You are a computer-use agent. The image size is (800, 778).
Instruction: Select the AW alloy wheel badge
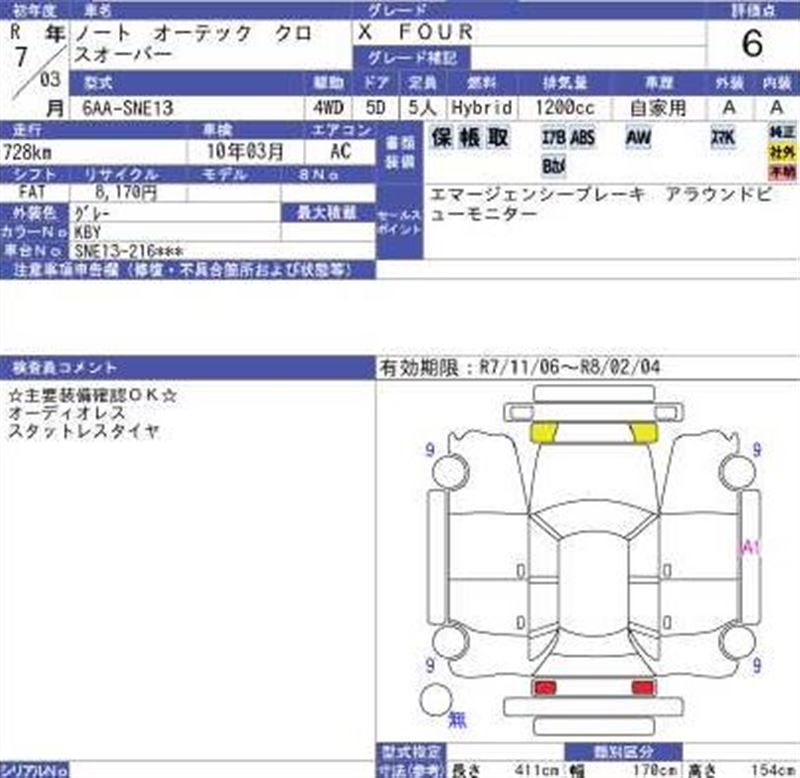tap(638, 137)
